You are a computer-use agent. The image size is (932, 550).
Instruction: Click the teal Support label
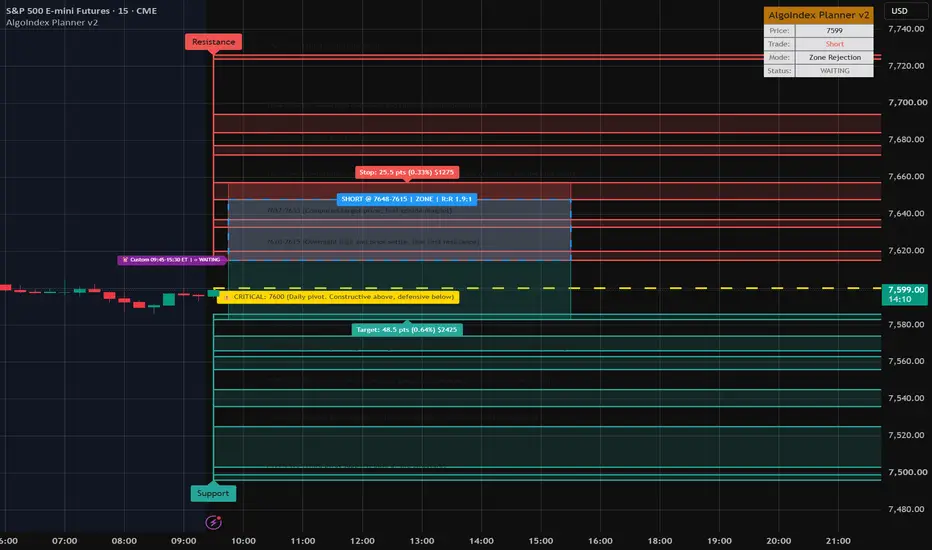(x=213, y=493)
